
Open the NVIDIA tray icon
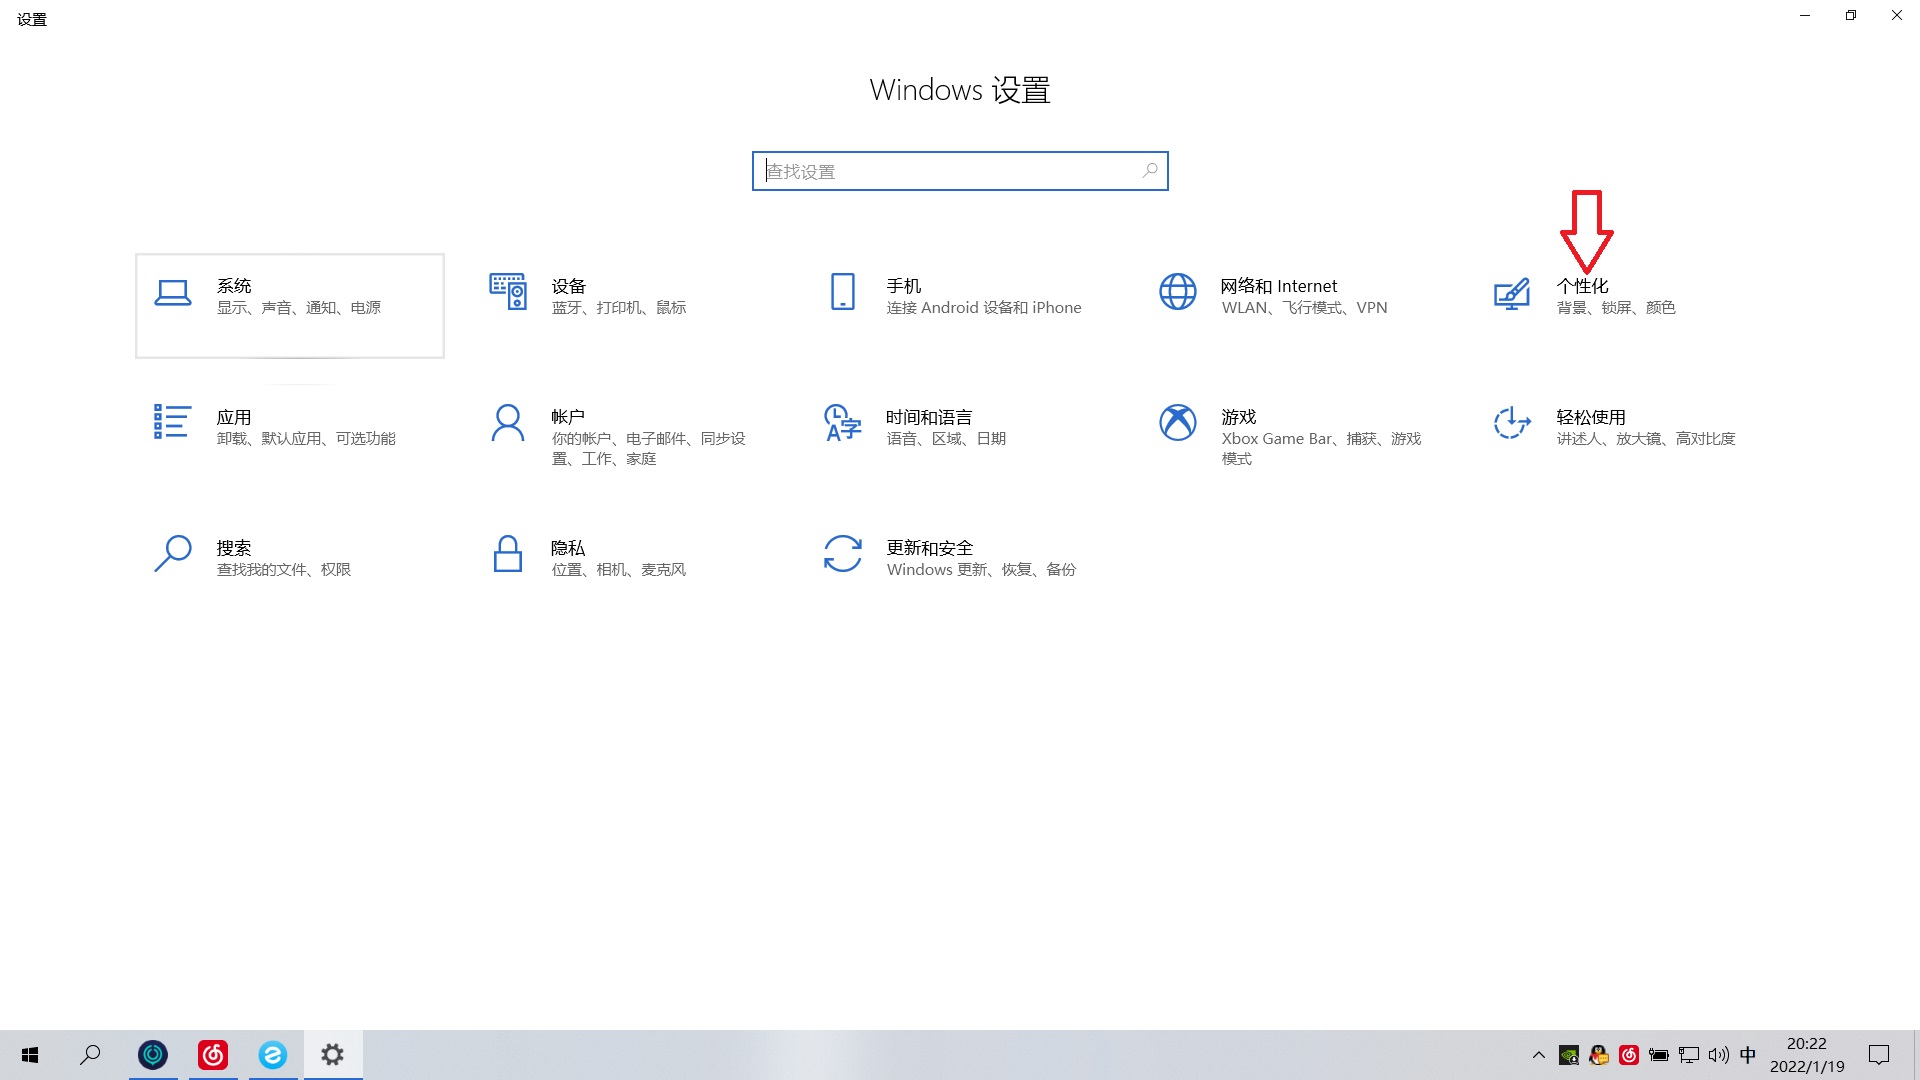tap(1569, 1055)
